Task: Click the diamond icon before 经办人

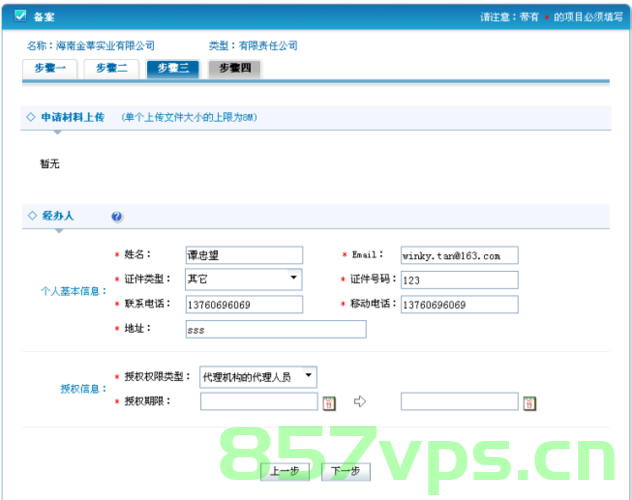Action: tap(32, 215)
